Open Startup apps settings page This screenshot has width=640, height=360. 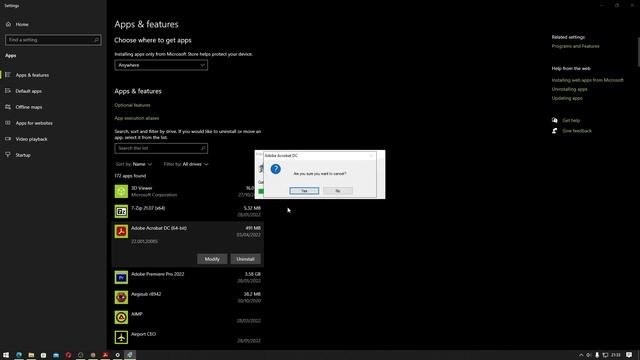click(23, 155)
